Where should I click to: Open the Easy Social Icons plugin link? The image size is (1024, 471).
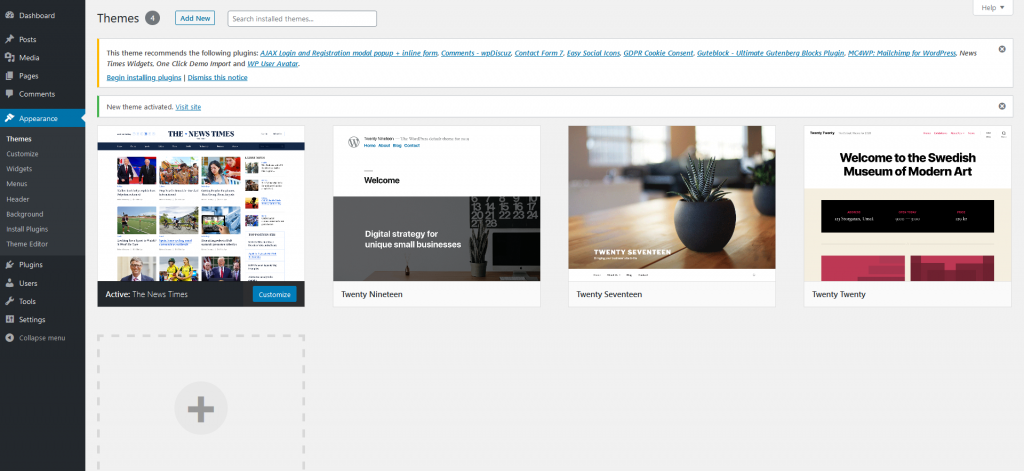[x=593, y=54]
